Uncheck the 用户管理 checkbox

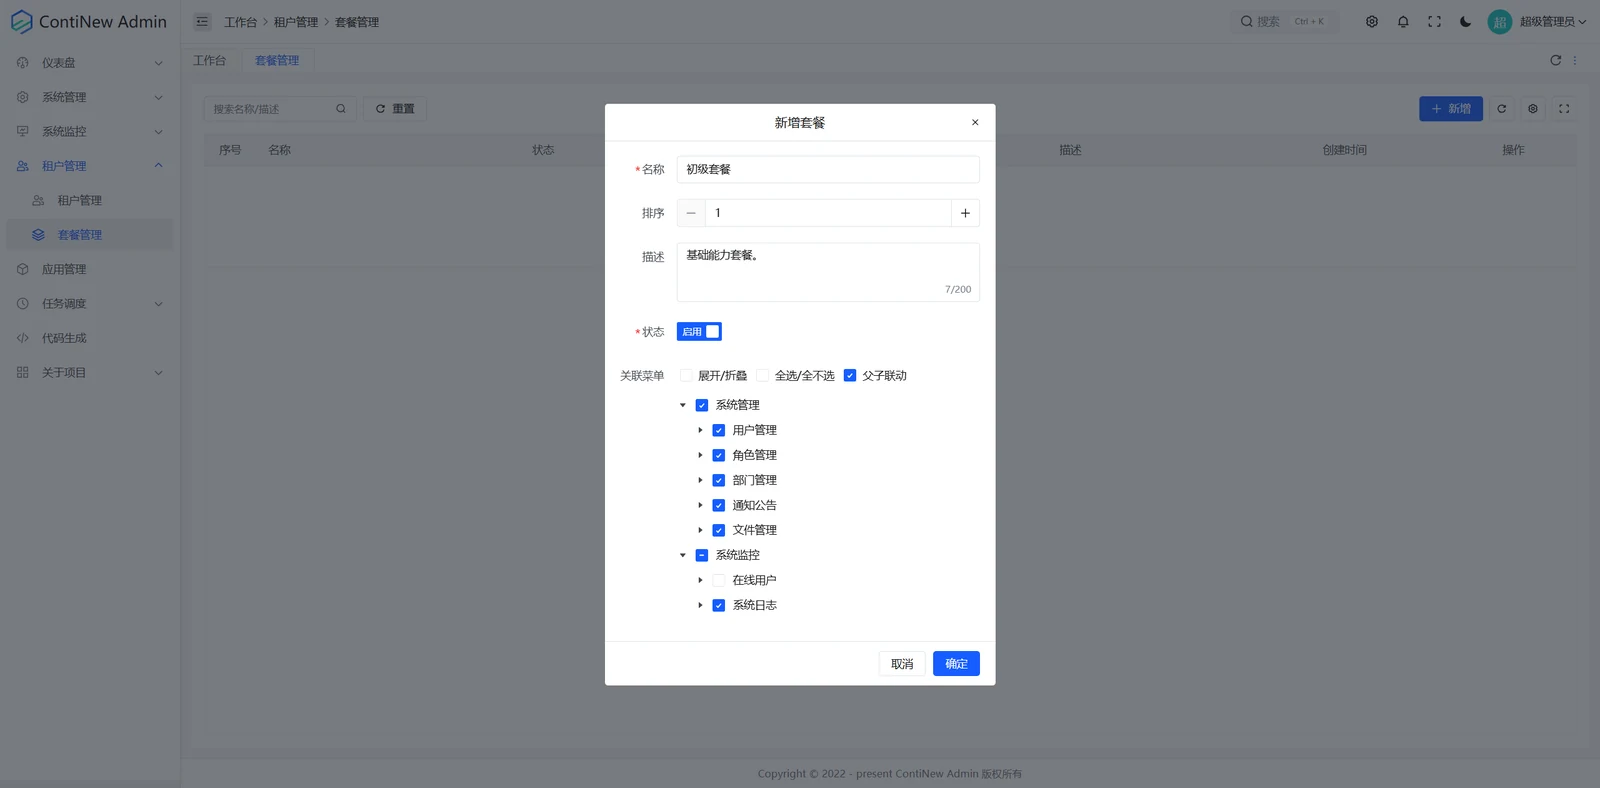click(x=718, y=430)
